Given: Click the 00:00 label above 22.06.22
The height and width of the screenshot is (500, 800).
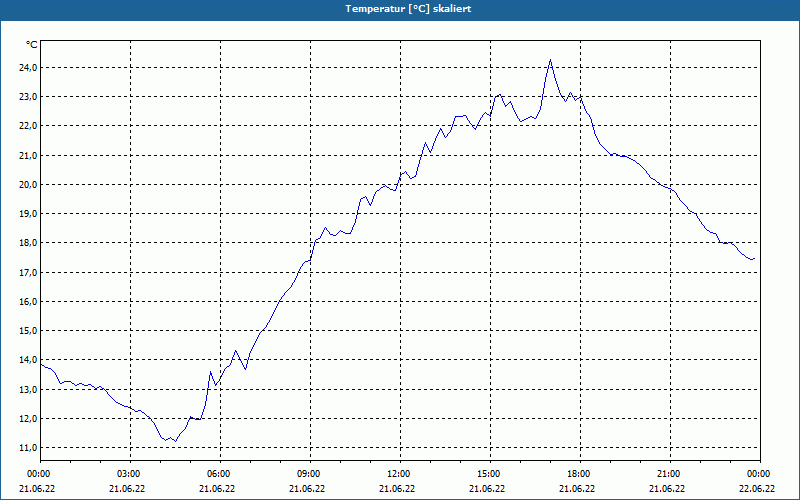Looking at the screenshot, I should (x=757, y=474).
